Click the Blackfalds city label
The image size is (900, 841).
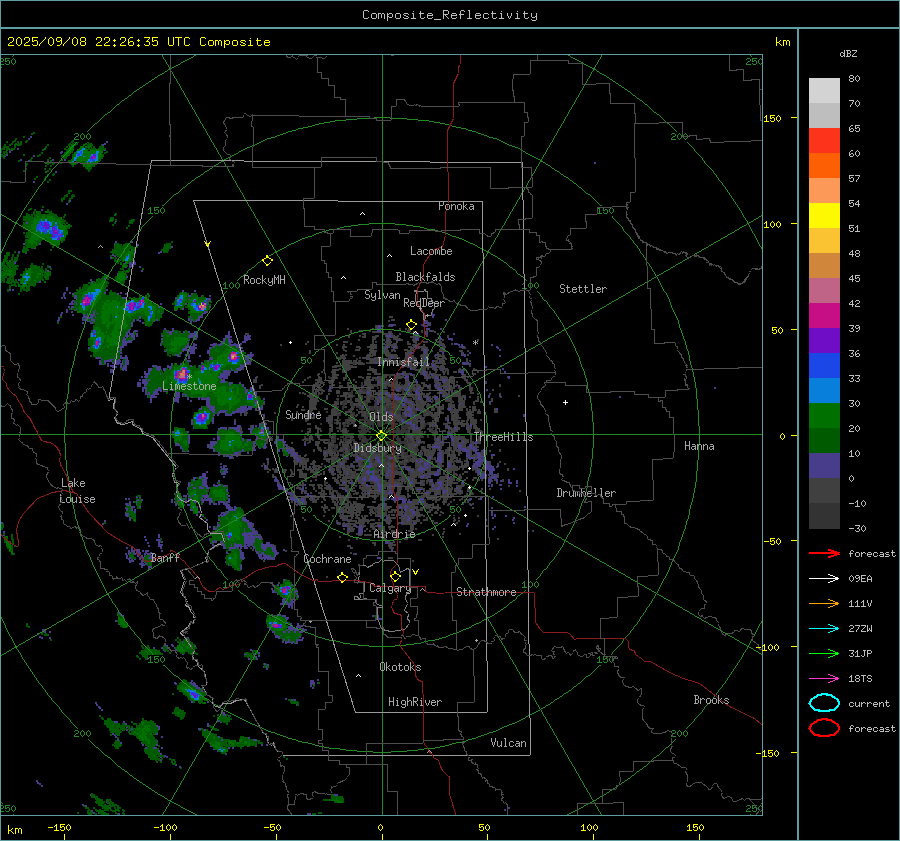click(425, 277)
